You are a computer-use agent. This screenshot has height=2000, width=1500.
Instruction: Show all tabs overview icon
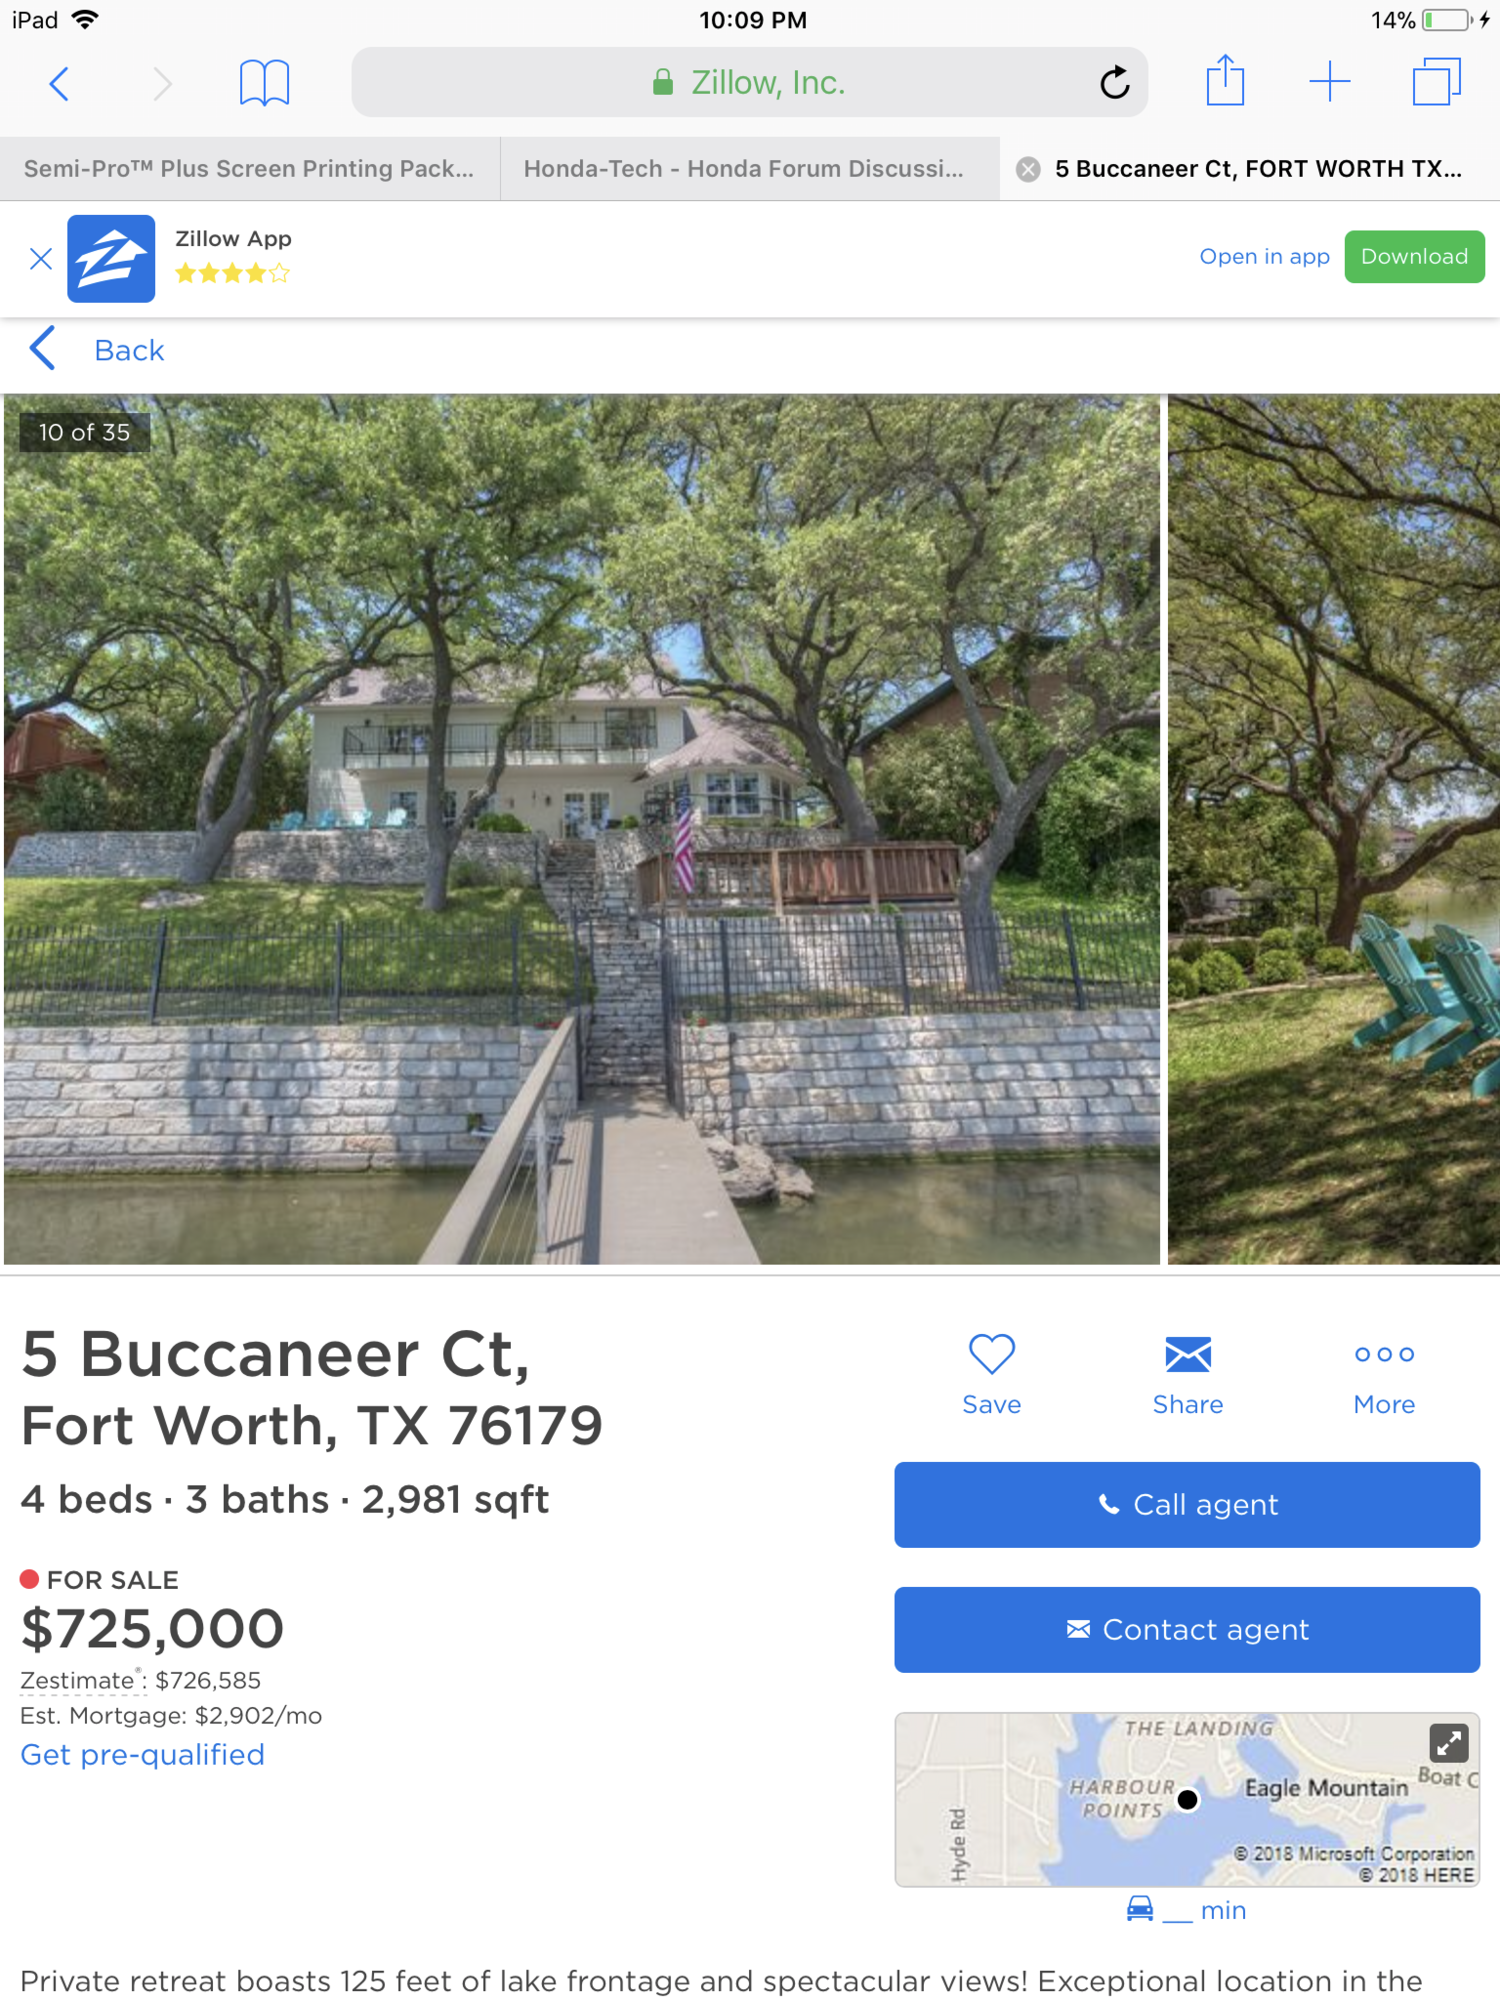(1436, 81)
